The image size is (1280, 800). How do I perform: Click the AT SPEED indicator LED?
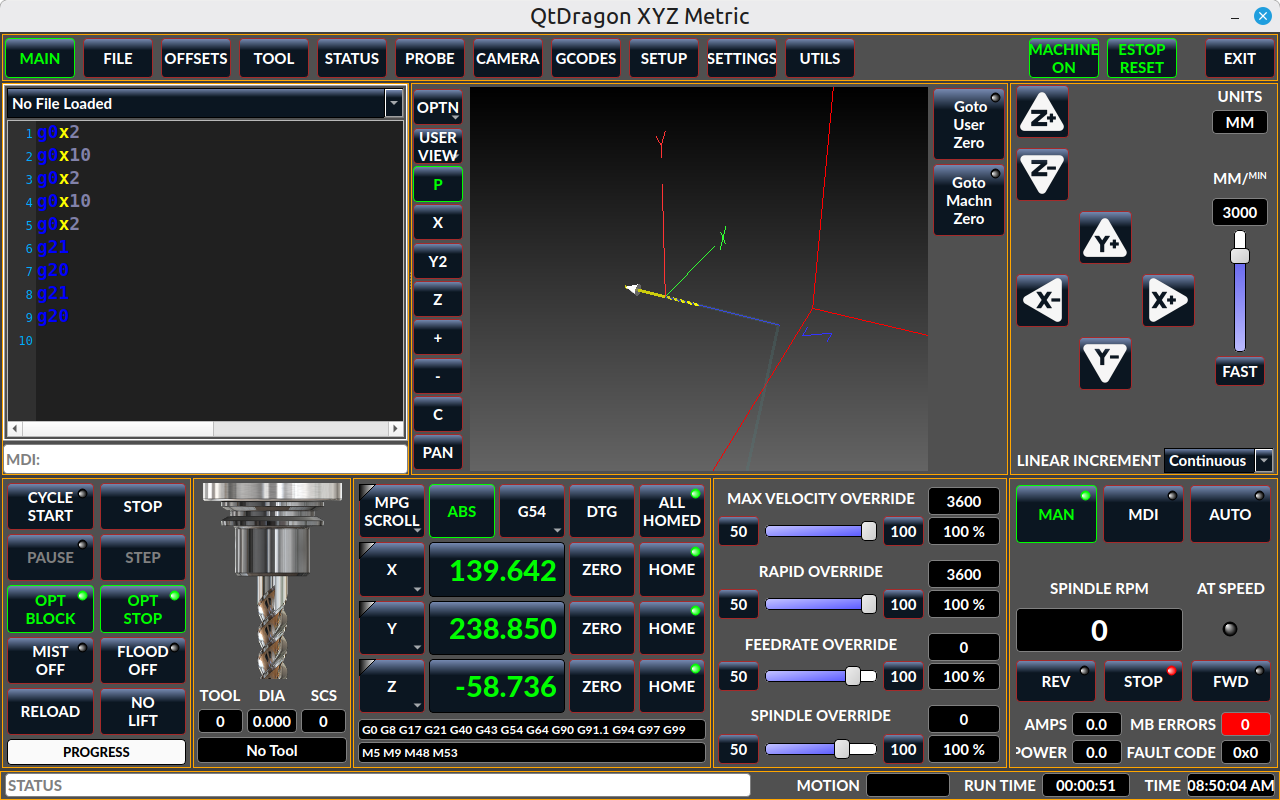tap(1230, 629)
